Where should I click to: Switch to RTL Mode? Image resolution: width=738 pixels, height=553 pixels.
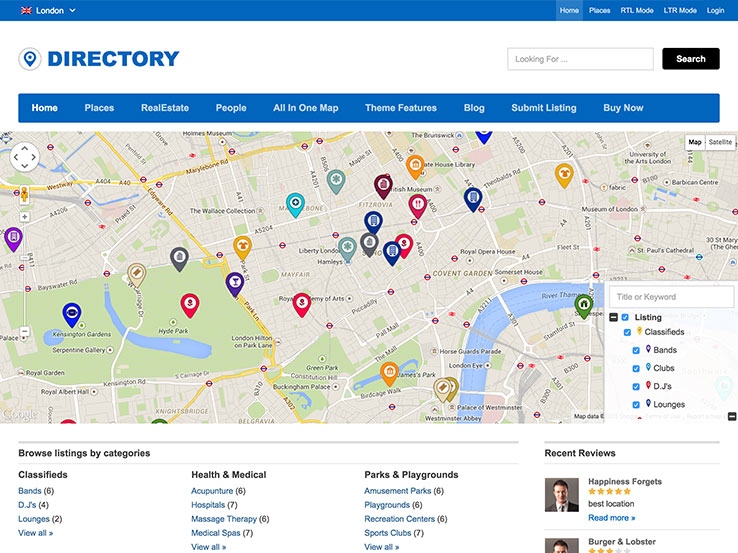[636, 10]
